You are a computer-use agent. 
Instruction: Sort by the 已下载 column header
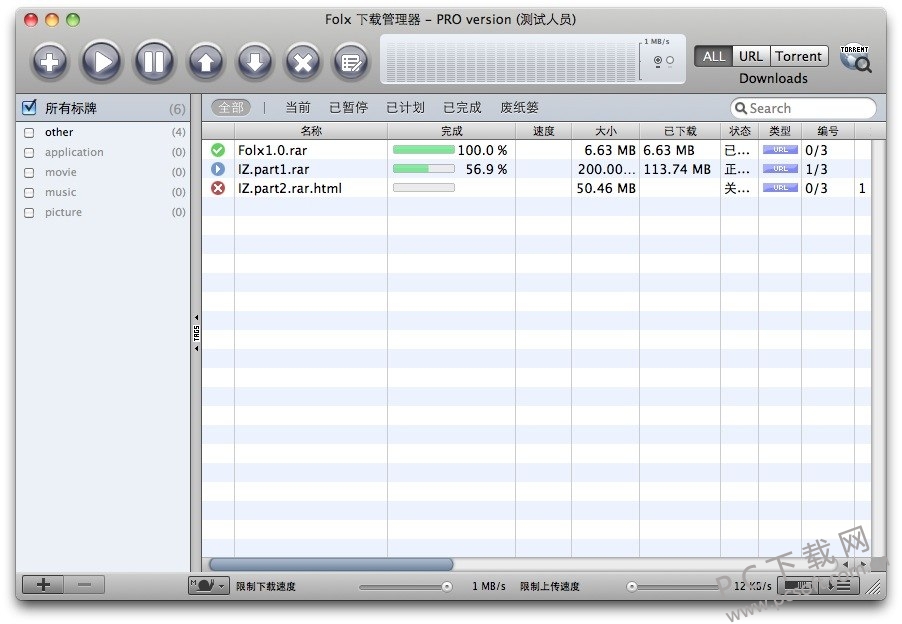click(680, 131)
